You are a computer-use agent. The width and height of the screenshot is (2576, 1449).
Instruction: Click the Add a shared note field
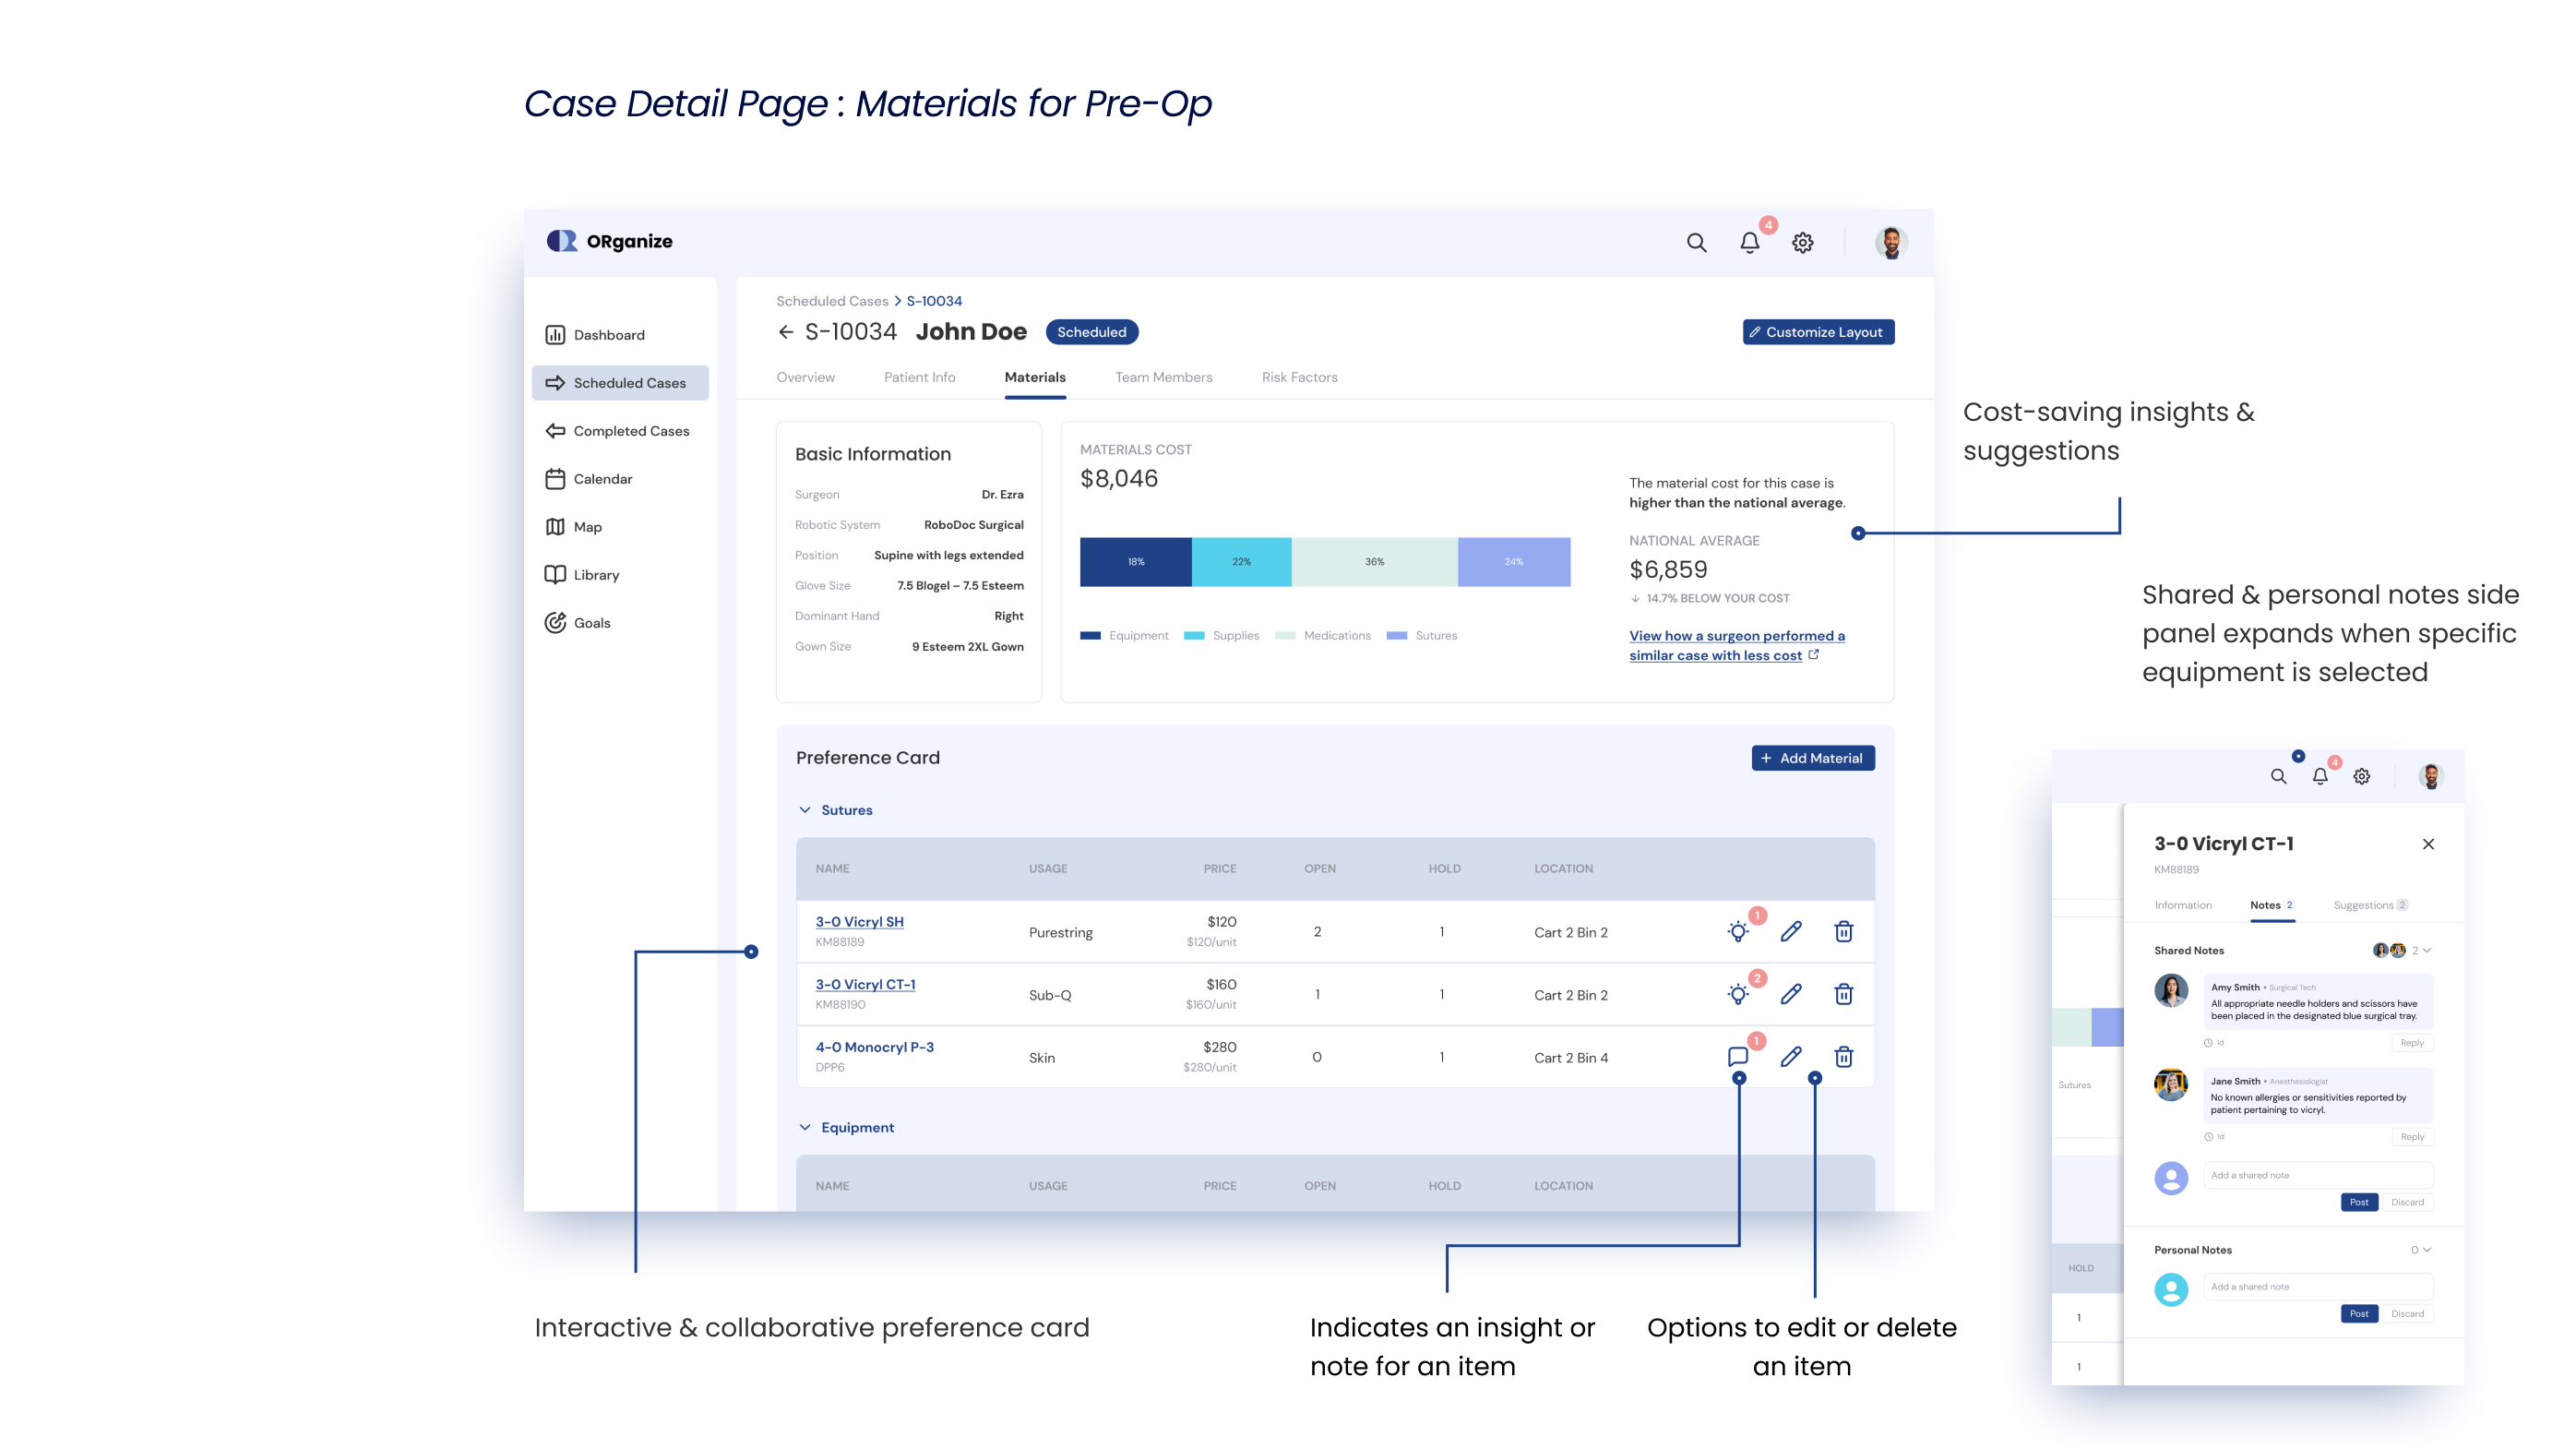click(x=2317, y=1175)
